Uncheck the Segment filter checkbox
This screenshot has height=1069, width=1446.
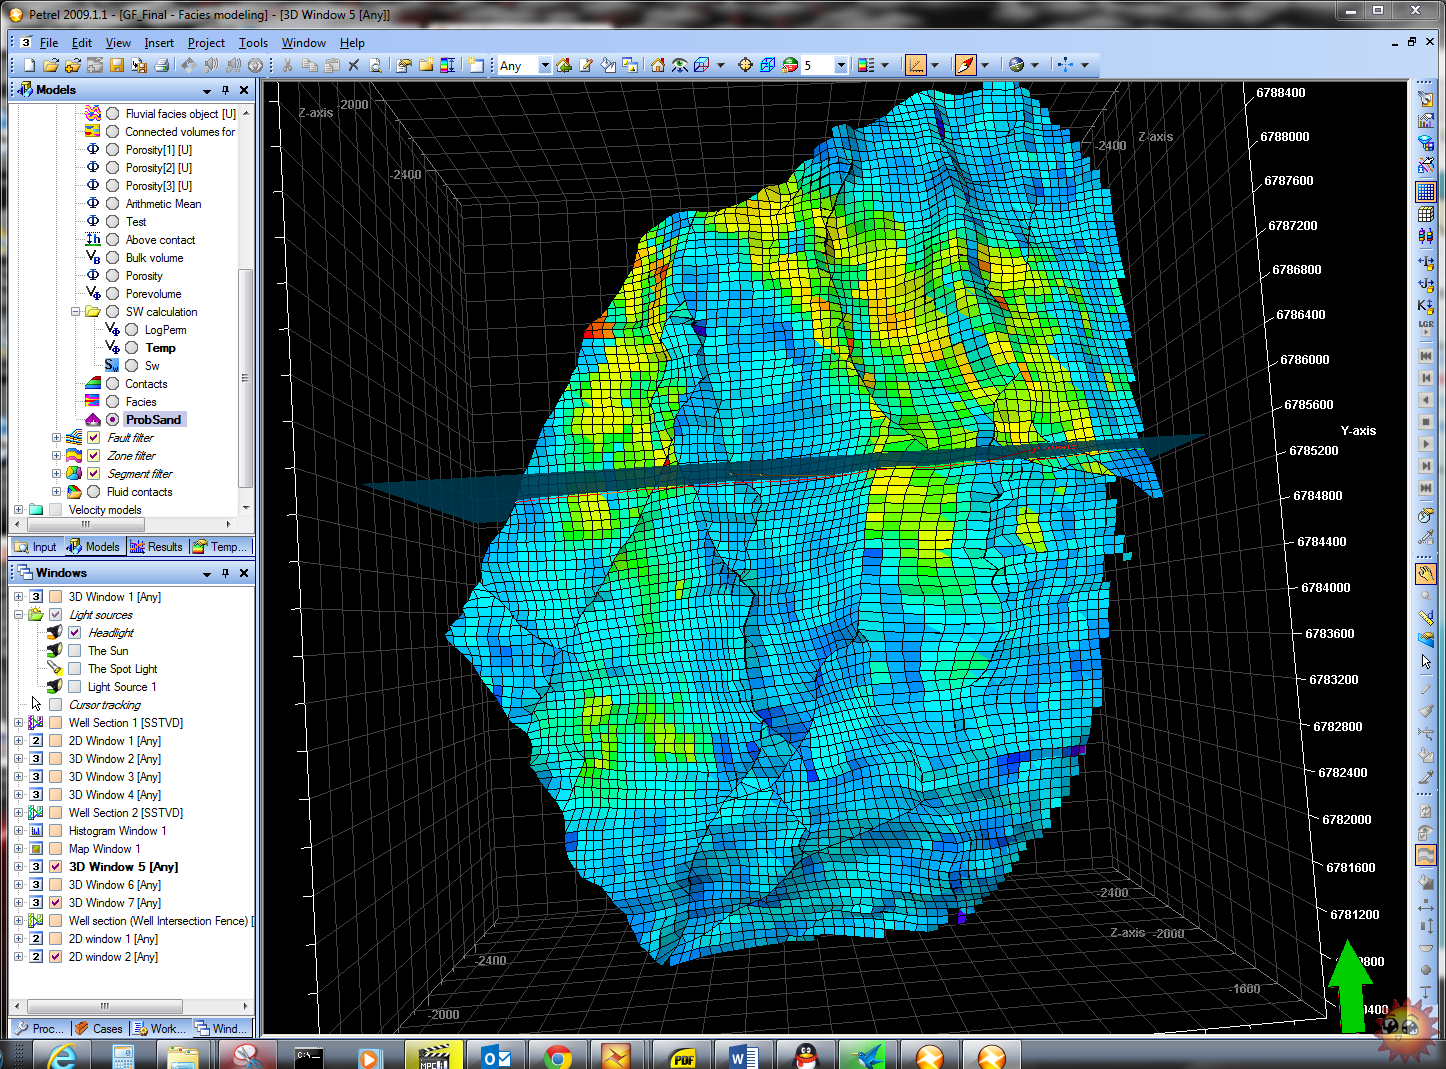[94, 474]
